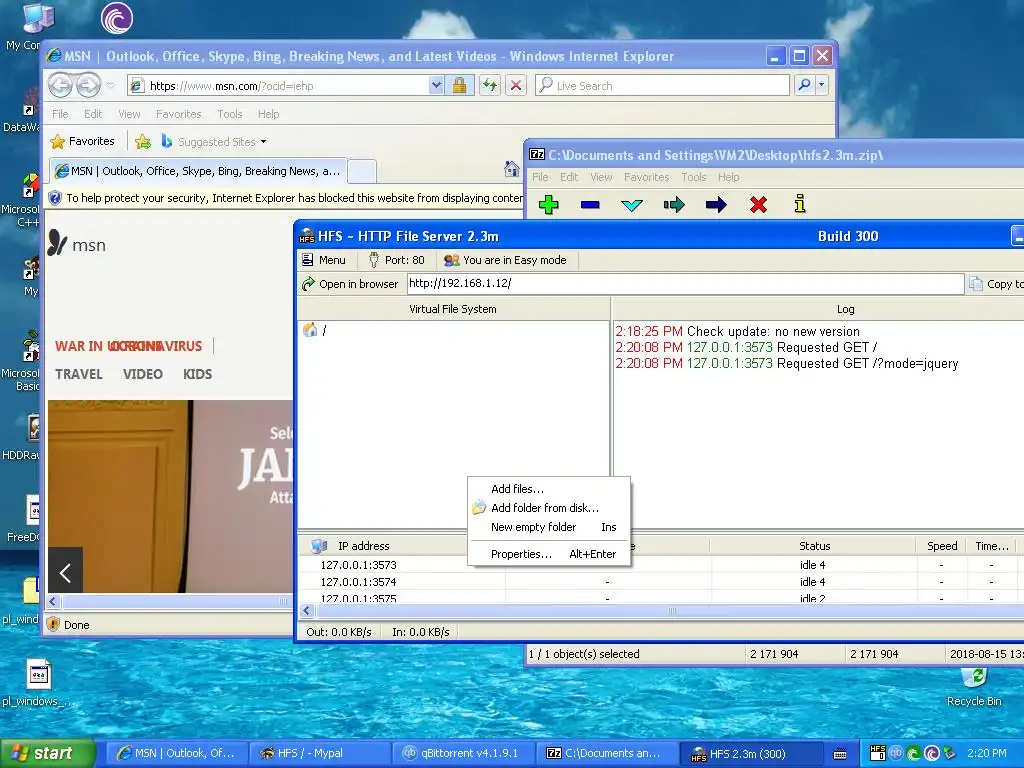1024x768 pixels.
Task: Click the TRAVEL link on MSN
Action: [78, 374]
